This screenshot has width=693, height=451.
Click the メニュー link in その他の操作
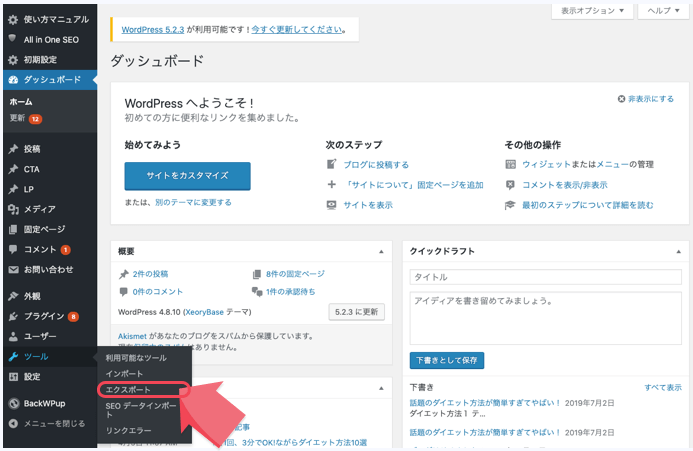tap(613, 164)
